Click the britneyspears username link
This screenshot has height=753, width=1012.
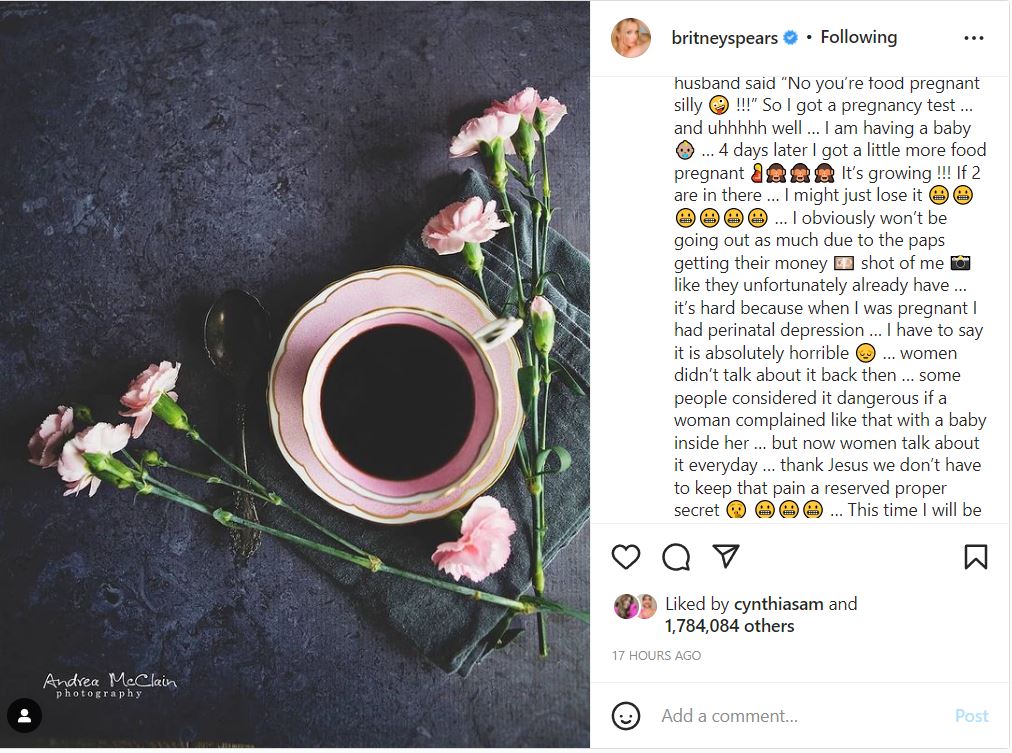[726, 38]
